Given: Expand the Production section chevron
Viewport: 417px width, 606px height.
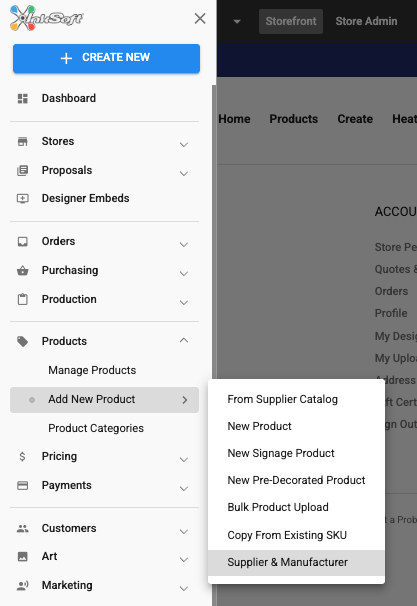Looking at the screenshot, I should 184,303.
